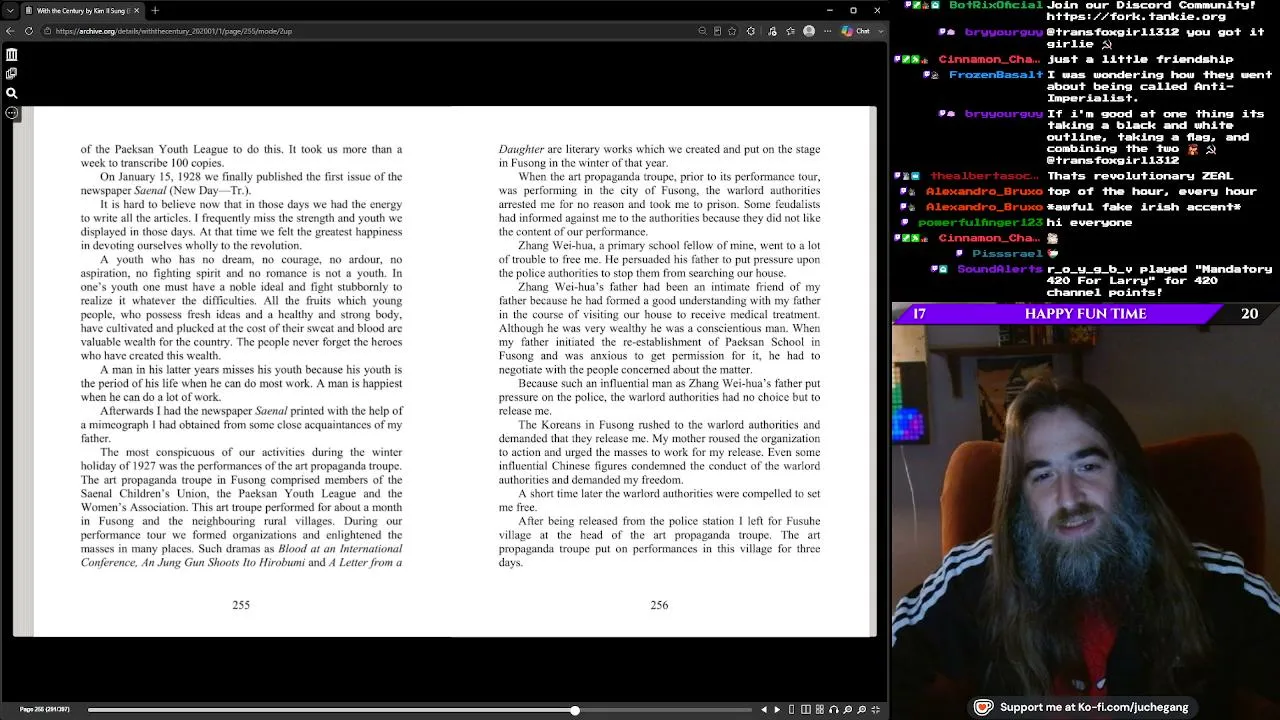Close the With the Century tab

click(x=137, y=10)
